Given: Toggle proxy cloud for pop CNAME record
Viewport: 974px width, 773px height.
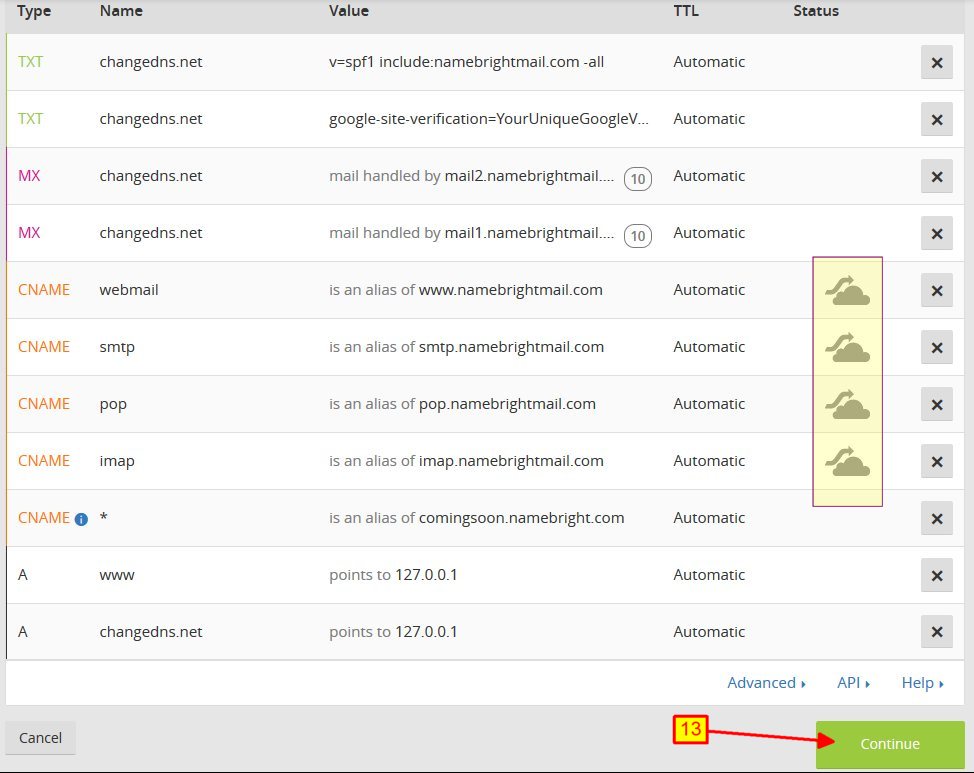Looking at the screenshot, I should [x=847, y=404].
